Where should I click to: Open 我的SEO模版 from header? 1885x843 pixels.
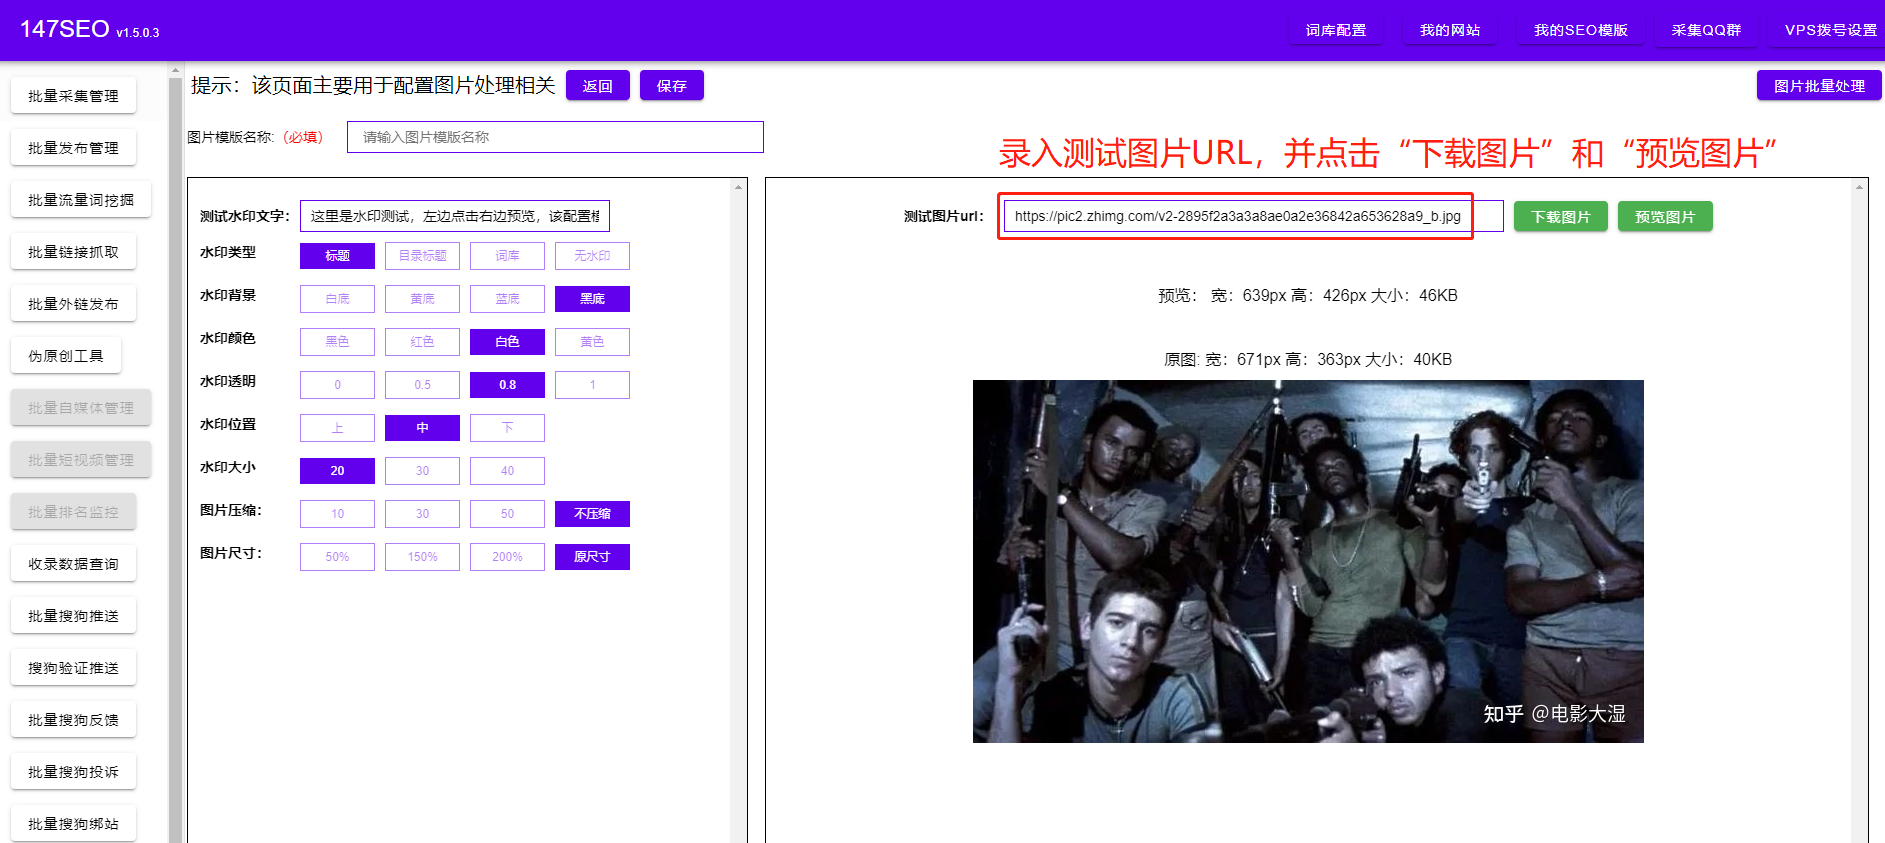1580,30
